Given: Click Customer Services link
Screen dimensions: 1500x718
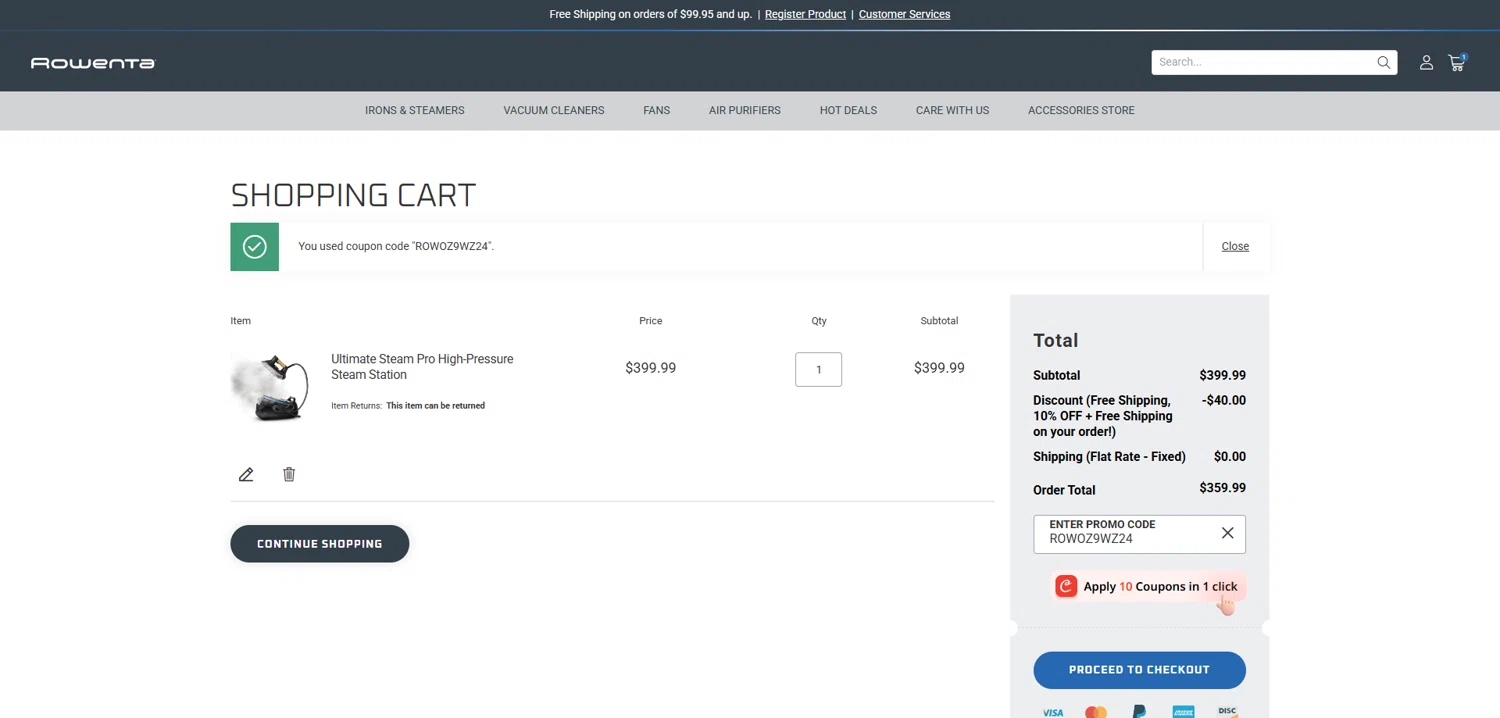Looking at the screenshot, I should tap(904, 14).
